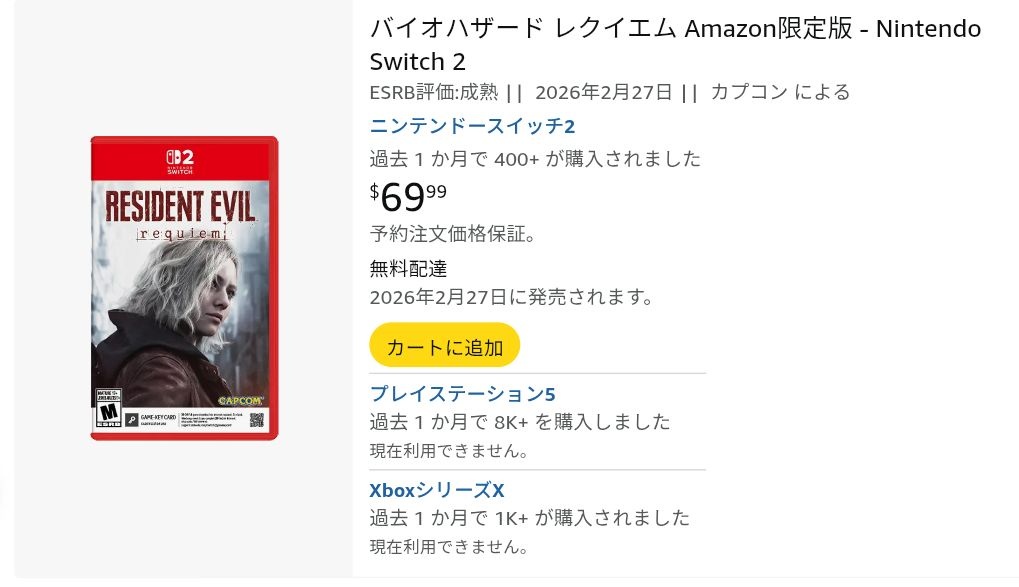Viewport: 1019px width, 587px height.
Task: Click the ESRB M rating icon
Action: [108, 408]
